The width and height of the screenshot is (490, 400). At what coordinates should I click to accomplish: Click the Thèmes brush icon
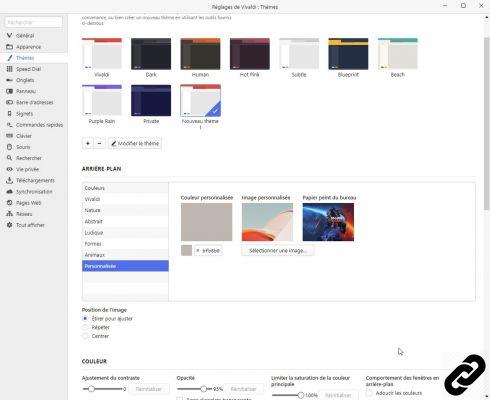(x=9, y=58)
